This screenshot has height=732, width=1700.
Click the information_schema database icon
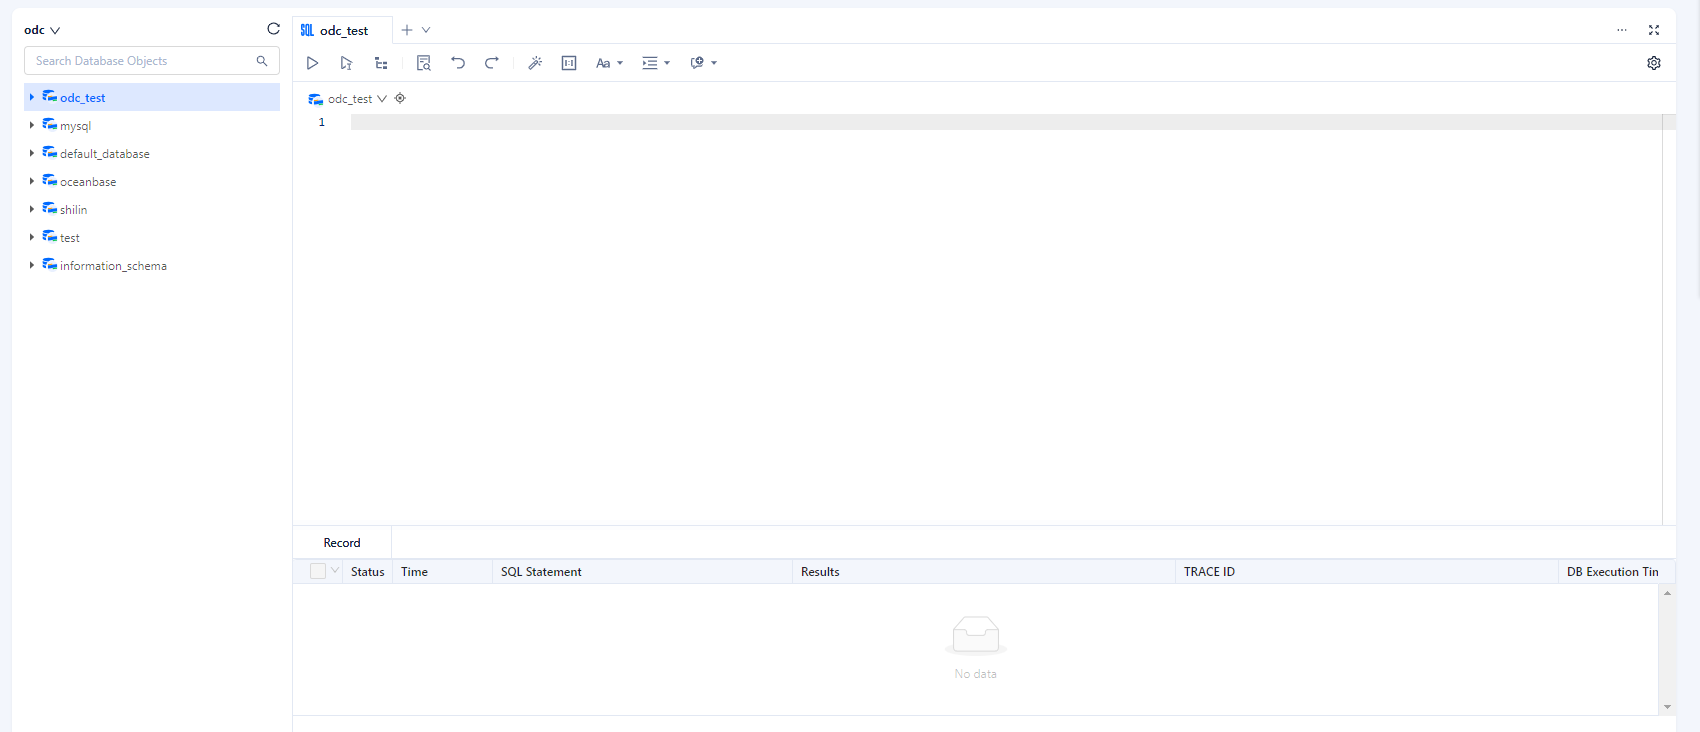point(49,265)
